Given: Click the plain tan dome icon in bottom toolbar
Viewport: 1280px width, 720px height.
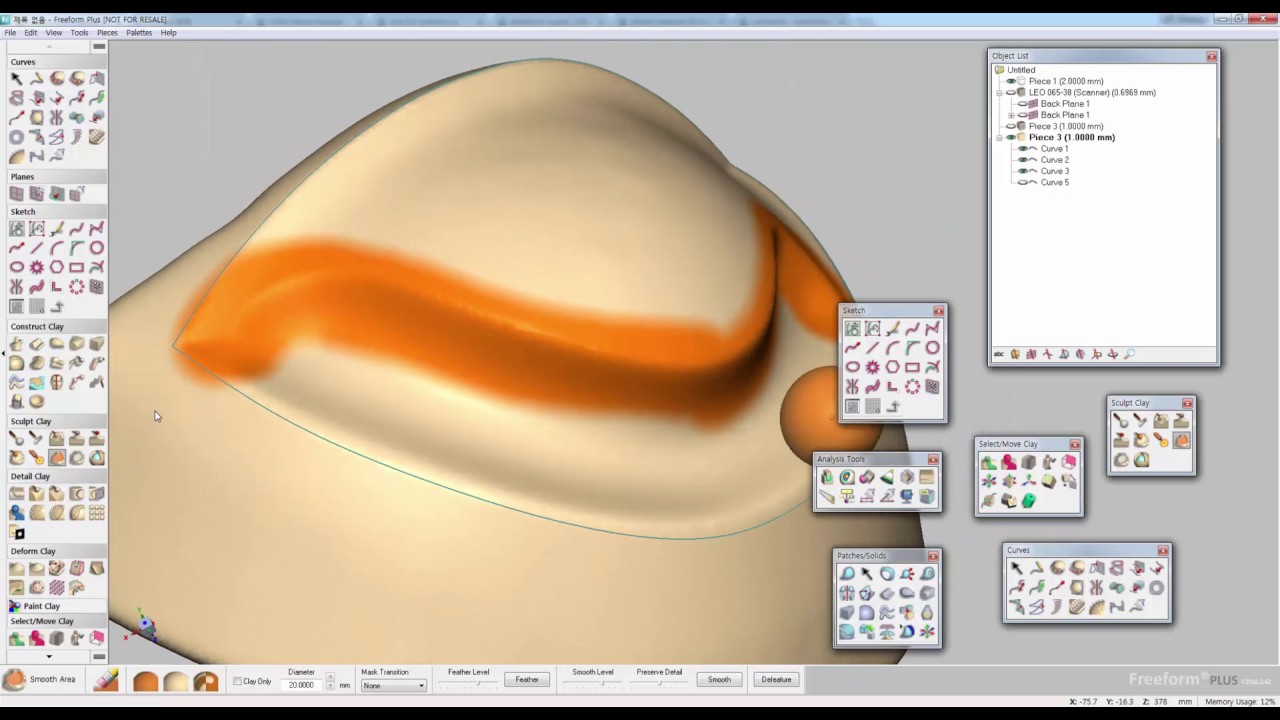Looking at the screenshot, I should pos(176,681).
